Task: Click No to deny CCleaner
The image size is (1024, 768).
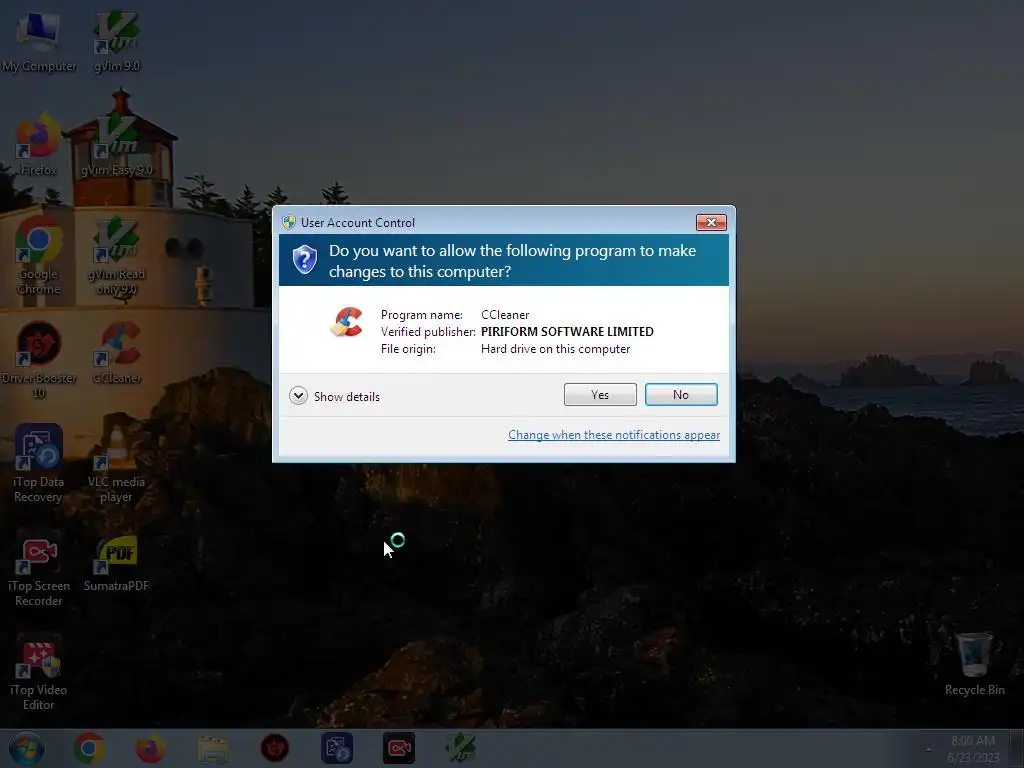Action: 681,394
